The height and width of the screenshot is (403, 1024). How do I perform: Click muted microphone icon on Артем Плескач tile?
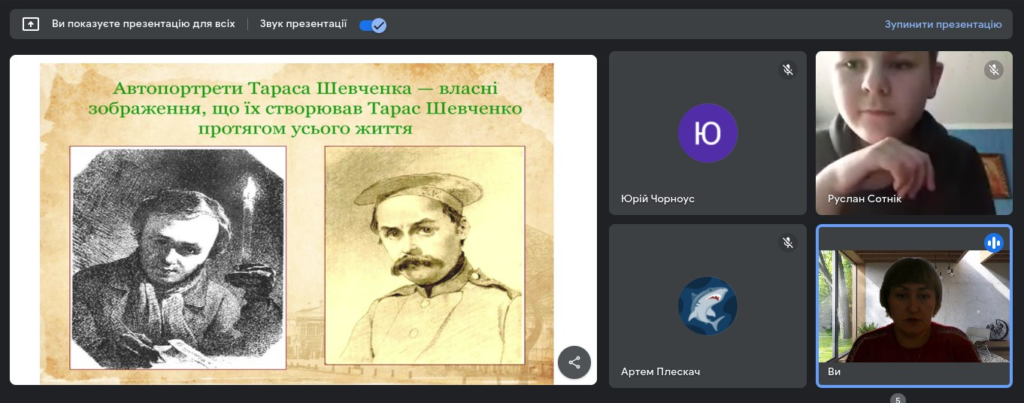pos(788,243)
